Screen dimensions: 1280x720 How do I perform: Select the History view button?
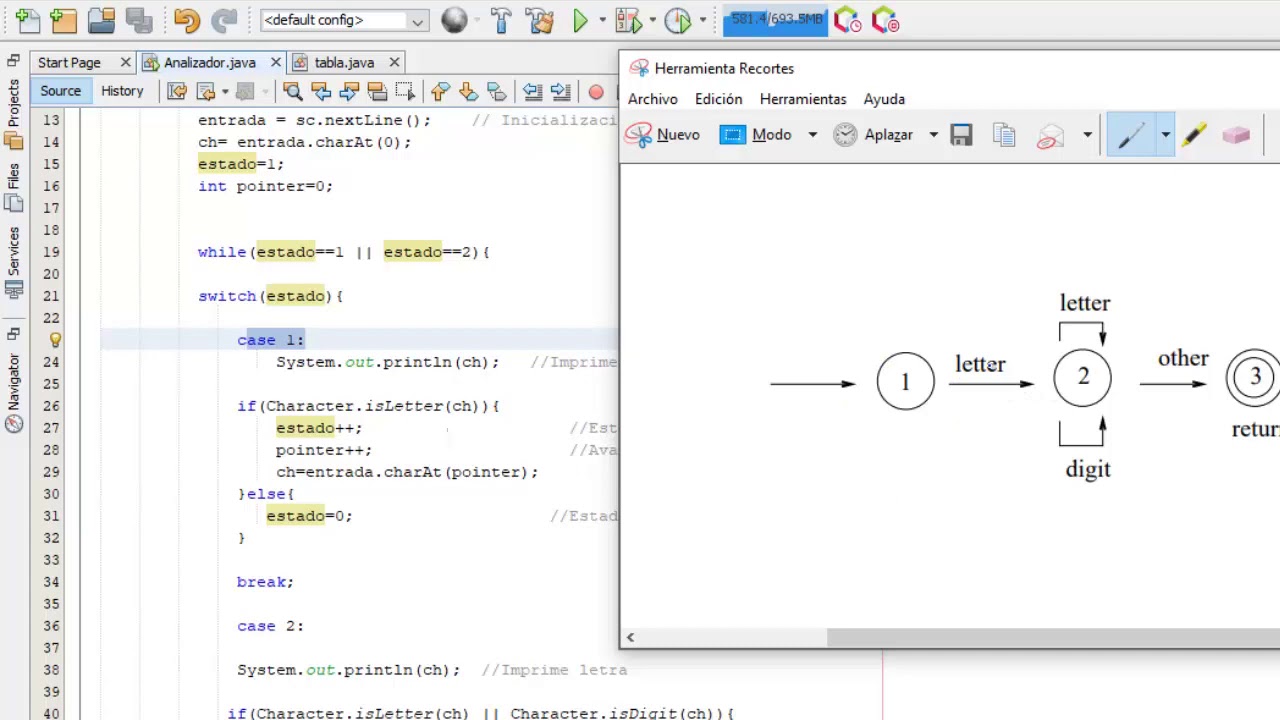(x=122, y=91)
